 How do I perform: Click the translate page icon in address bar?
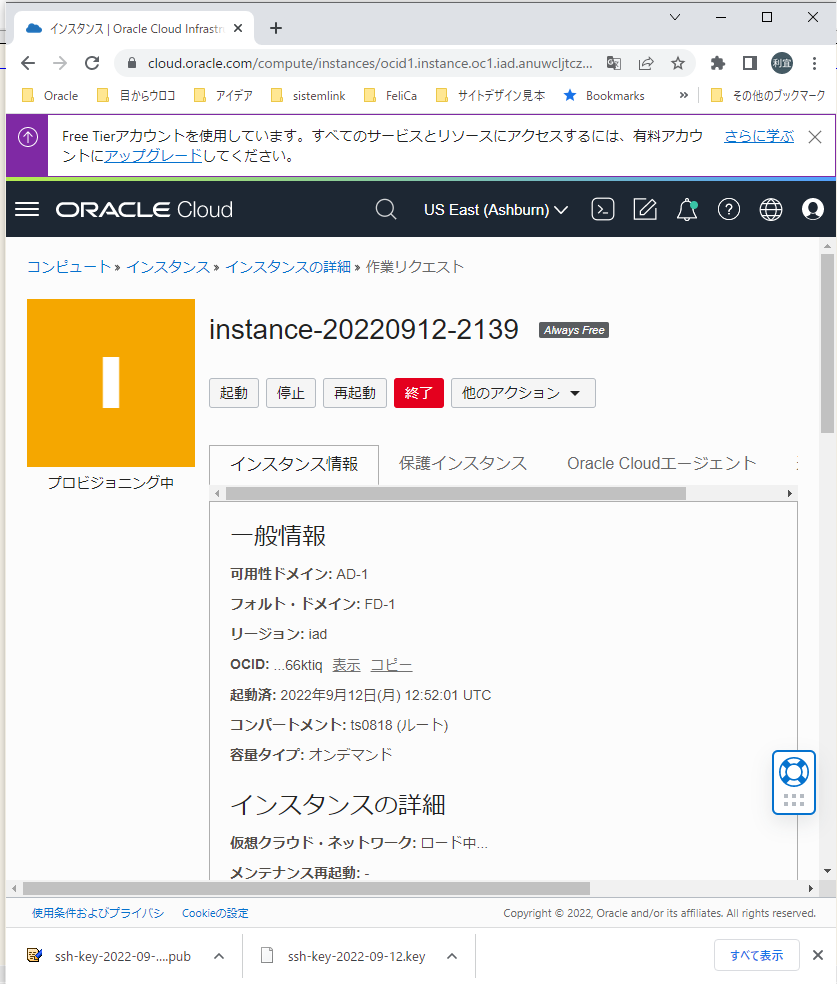[x=614, y=63]
